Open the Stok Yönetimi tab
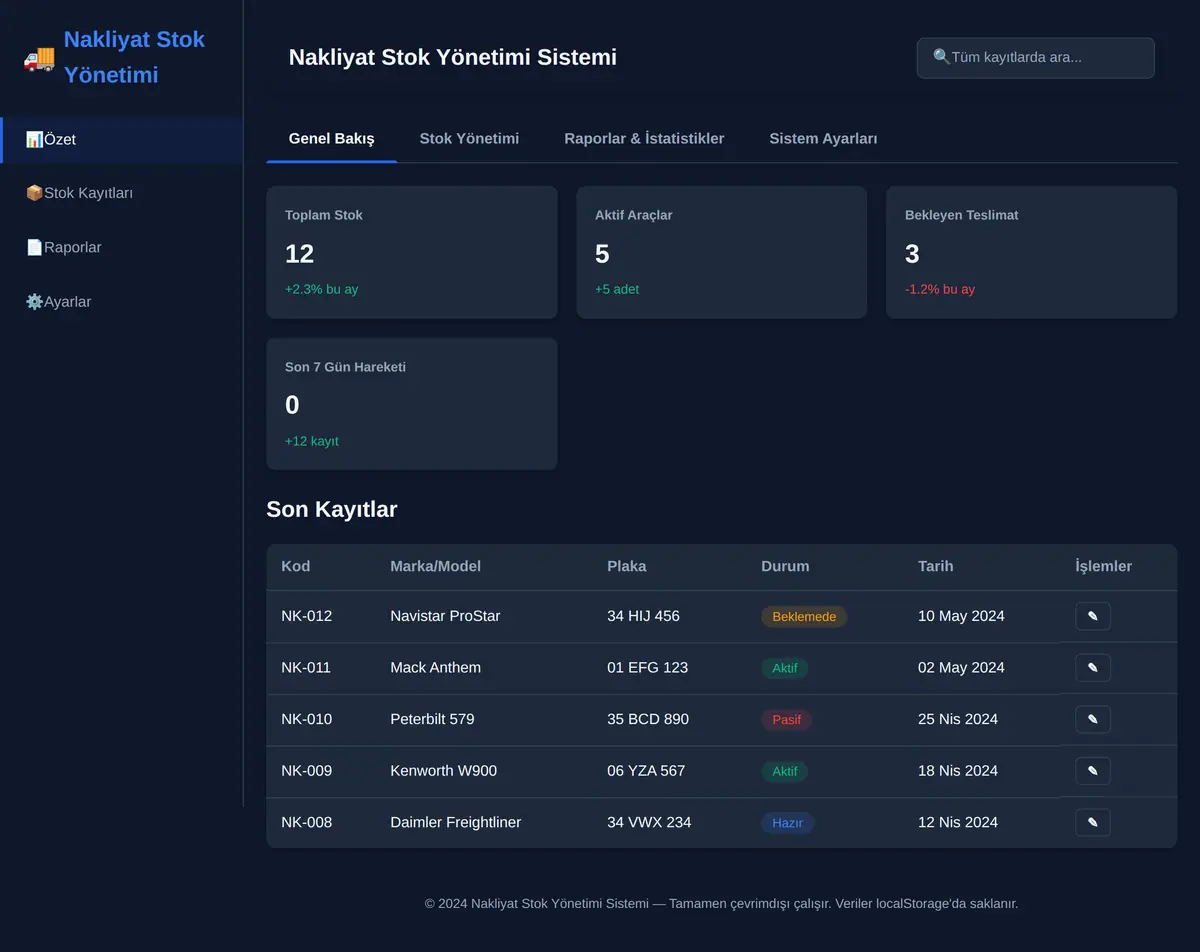Image resolution: width=1200 pixels, height=952 pixels. [469, 139]
